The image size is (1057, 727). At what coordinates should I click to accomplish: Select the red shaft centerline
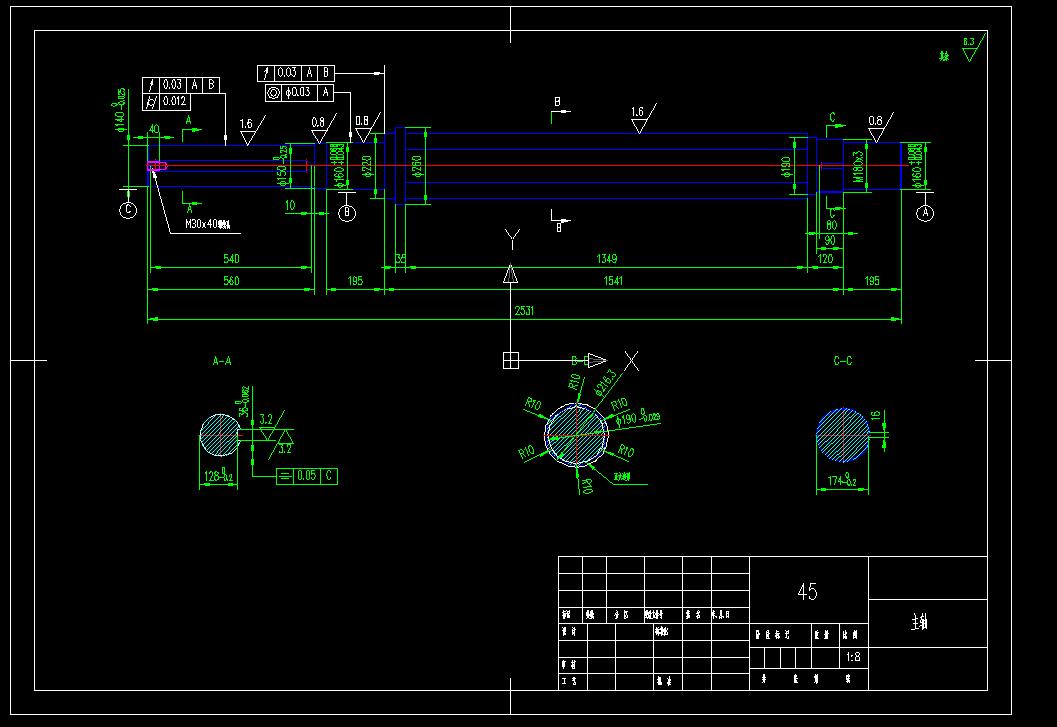click(527, 165)
